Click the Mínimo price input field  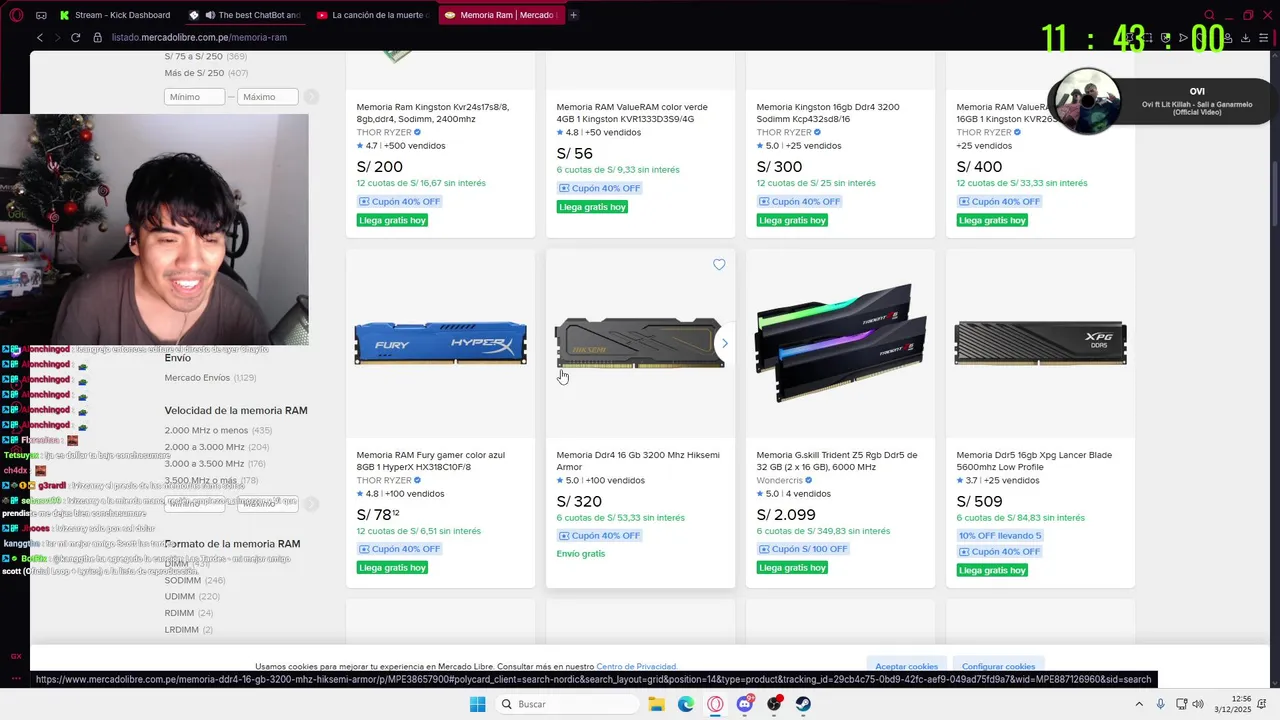[x=195, y=97]
